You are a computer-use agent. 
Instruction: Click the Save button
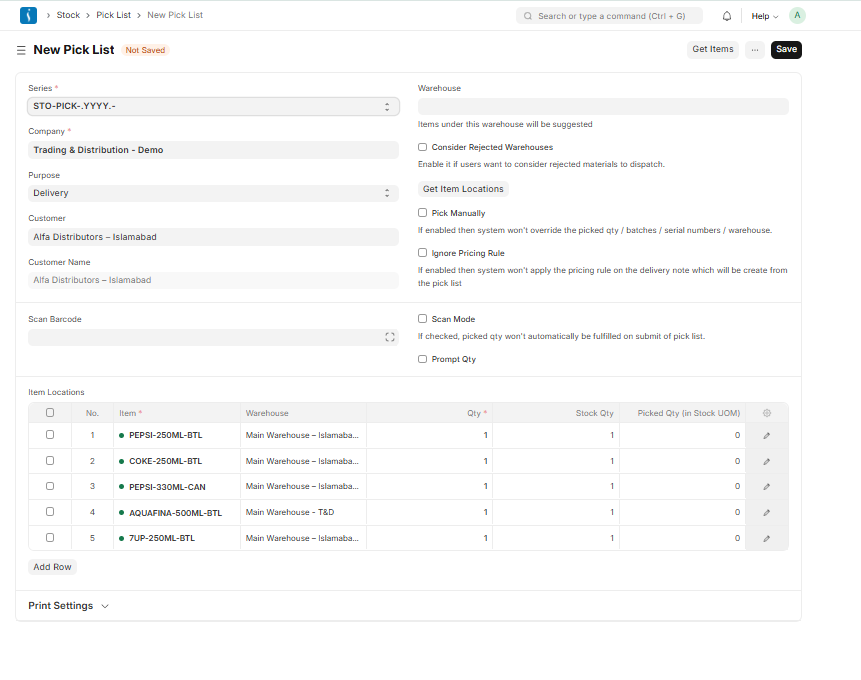tap(786, 49)
